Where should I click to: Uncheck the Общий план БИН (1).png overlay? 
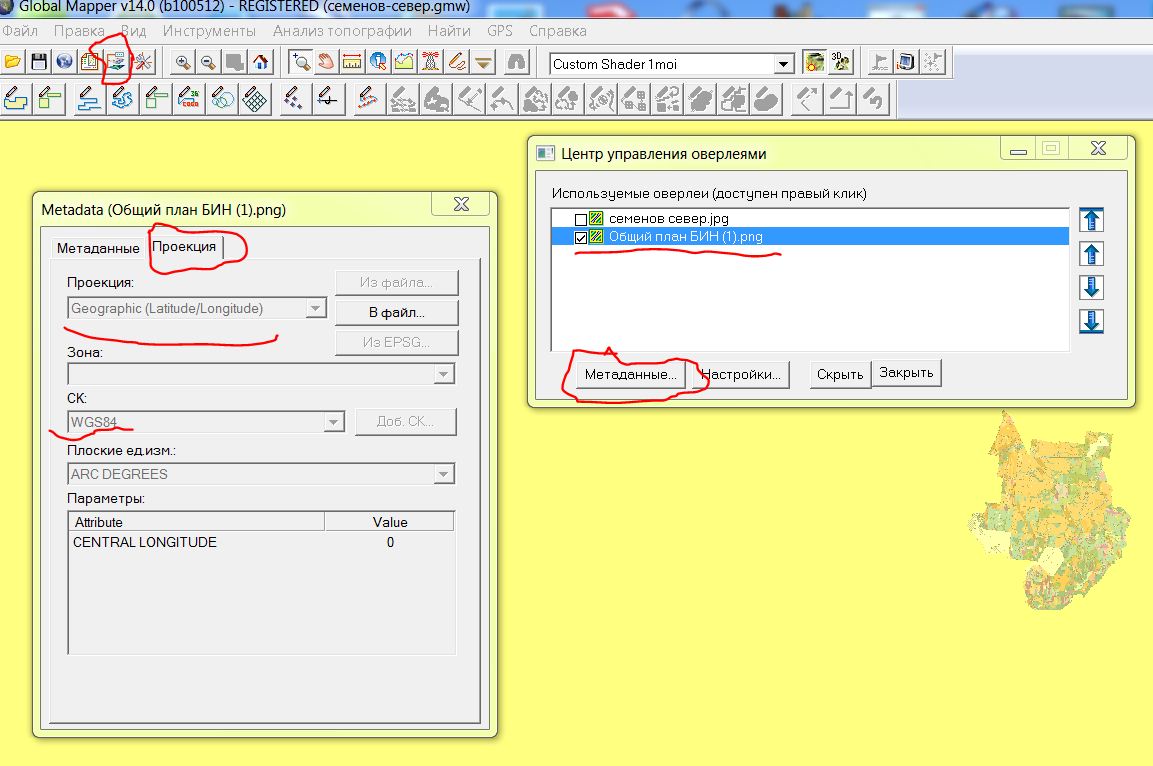(581, 237)
